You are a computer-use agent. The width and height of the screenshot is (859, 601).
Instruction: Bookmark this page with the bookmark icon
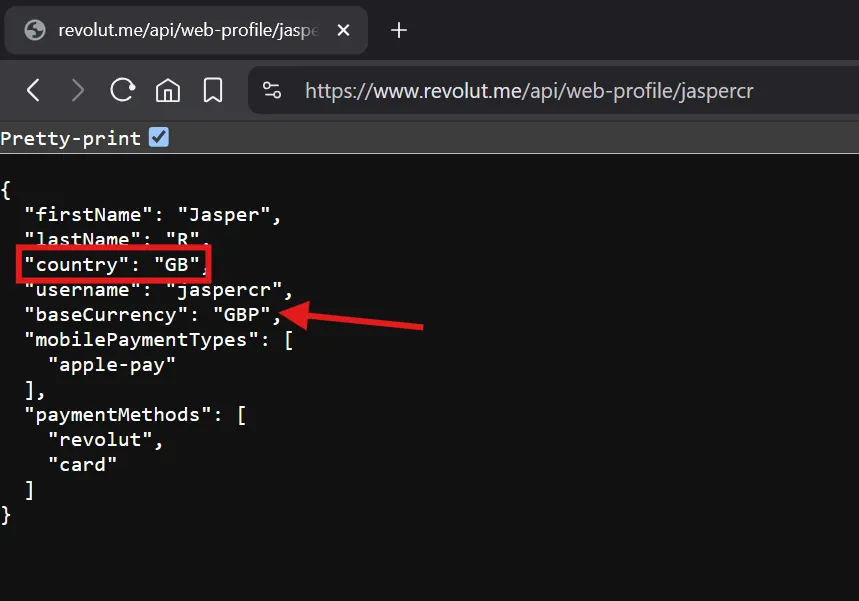click(213, 90)
